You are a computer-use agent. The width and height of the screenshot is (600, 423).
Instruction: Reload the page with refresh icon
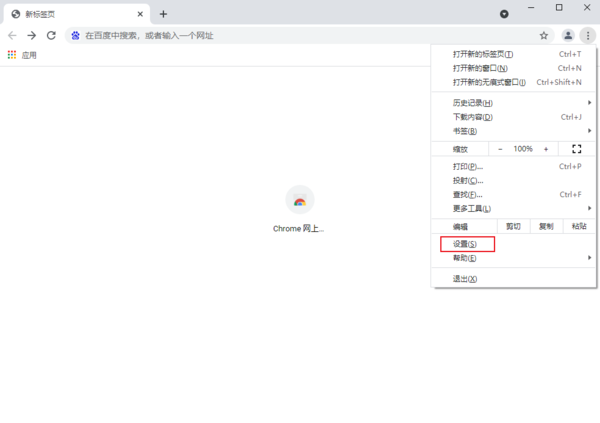[x=51, y=36]
